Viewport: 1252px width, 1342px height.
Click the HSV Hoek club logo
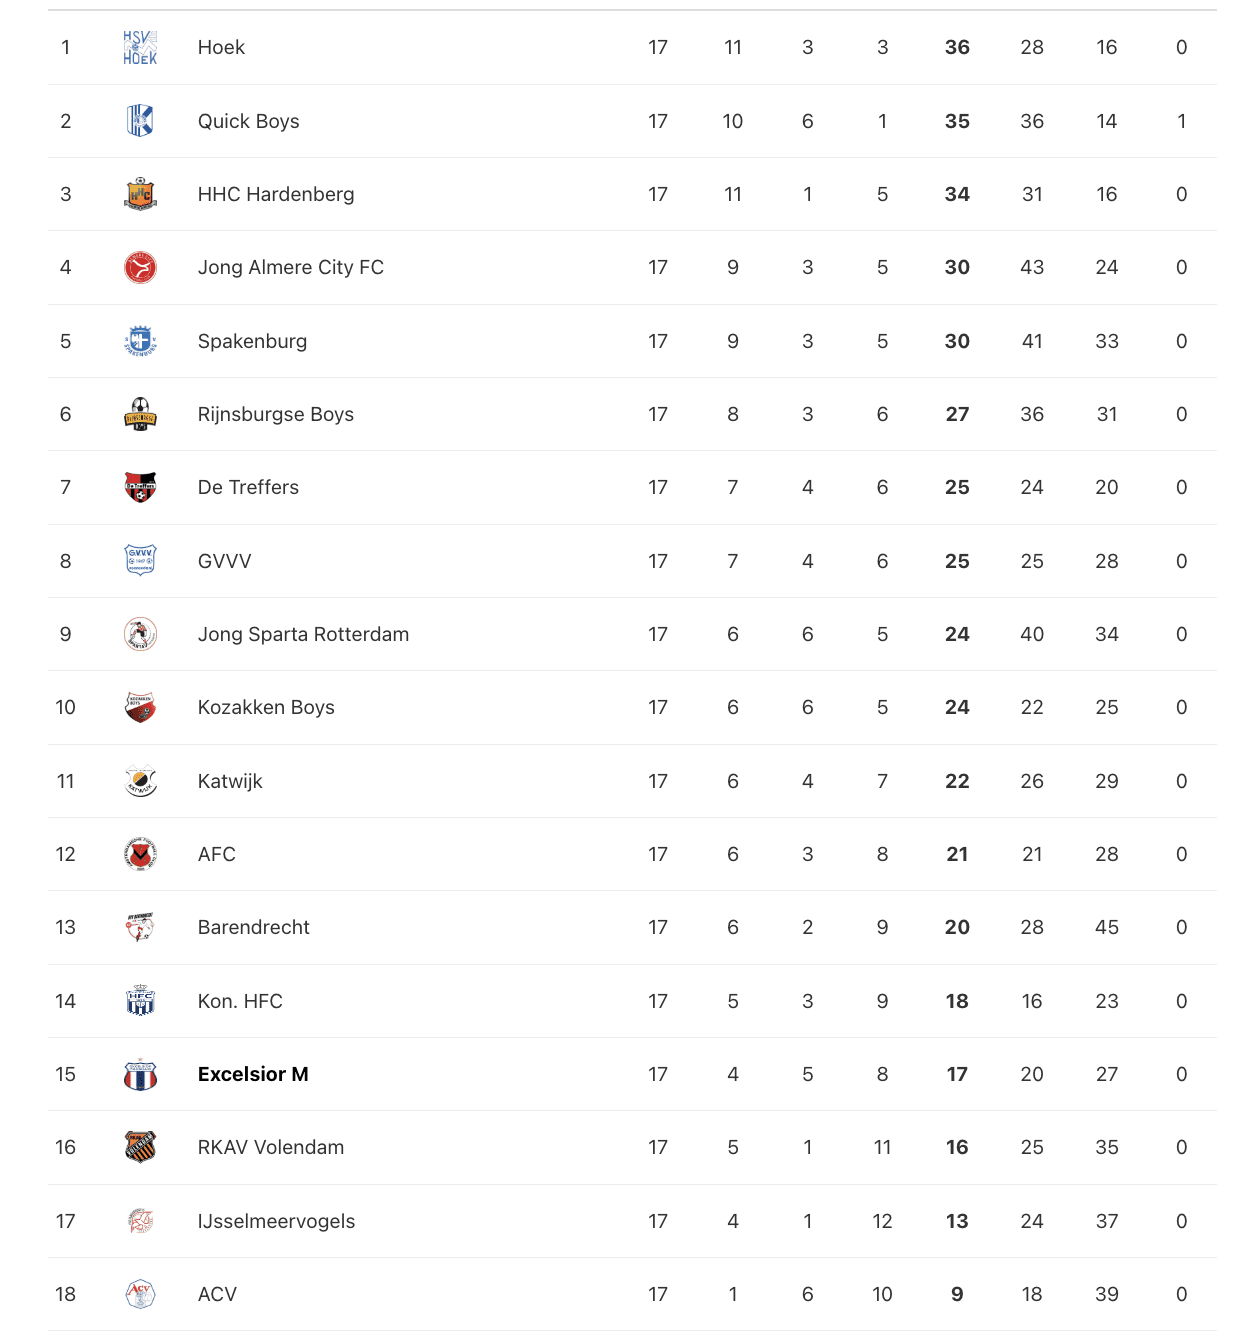(140, 47)
